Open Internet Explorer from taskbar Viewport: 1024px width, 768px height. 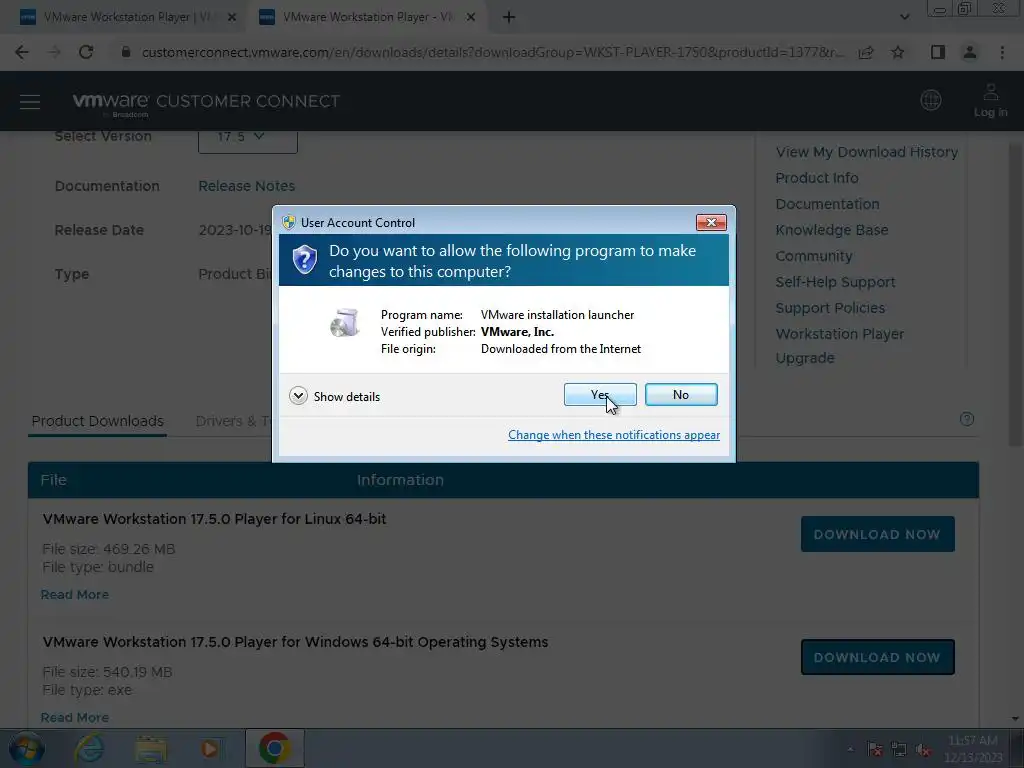pos(89,749)
